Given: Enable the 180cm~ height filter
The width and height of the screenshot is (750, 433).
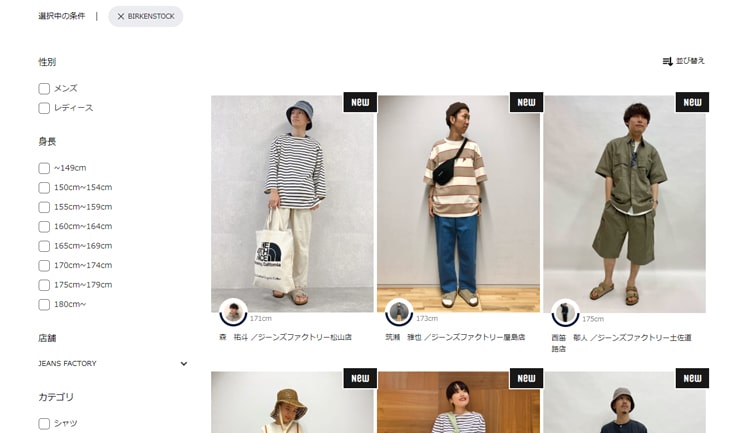Looking at the screenshot, I should [44, 304].
